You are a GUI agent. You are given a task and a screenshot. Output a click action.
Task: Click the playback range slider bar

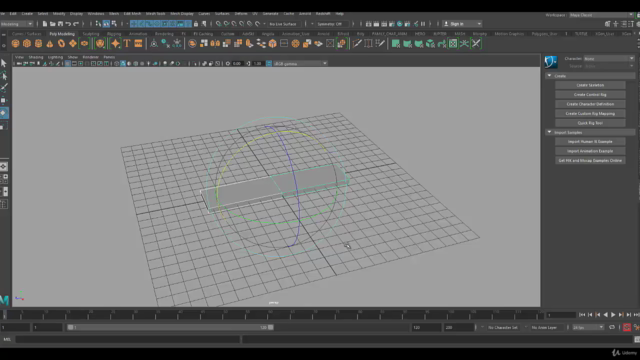point(170,327)
